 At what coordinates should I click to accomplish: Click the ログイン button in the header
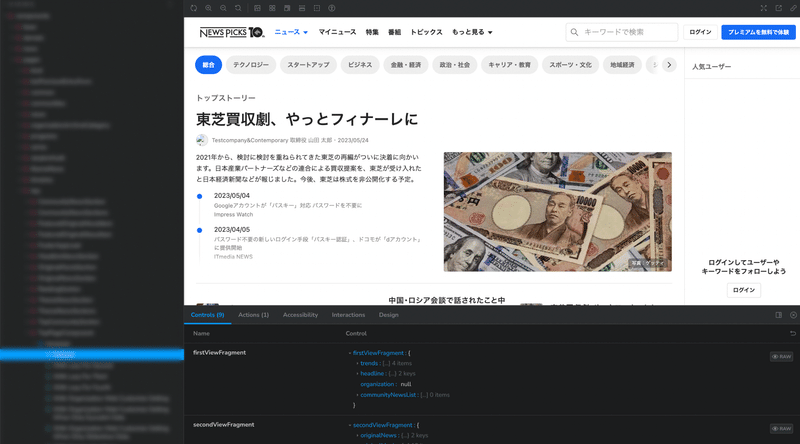pyautogui.click(x=700, y=32)
